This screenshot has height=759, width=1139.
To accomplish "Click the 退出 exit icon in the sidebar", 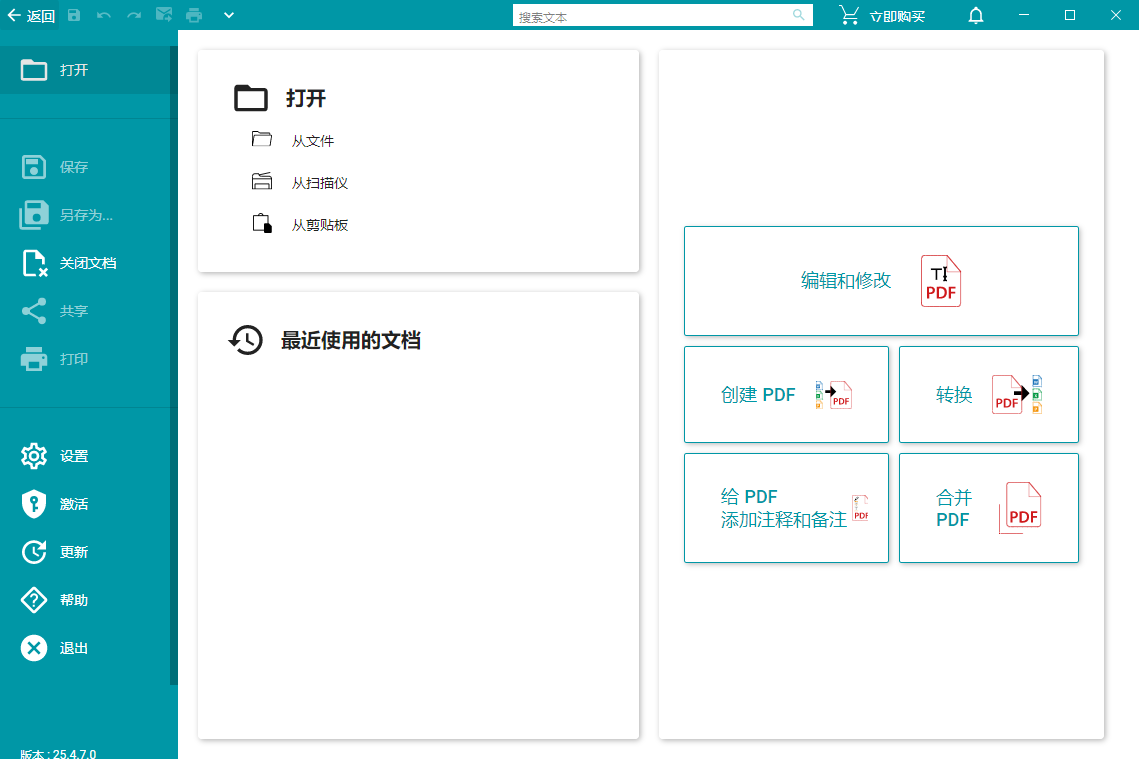I will coord(33,648).
